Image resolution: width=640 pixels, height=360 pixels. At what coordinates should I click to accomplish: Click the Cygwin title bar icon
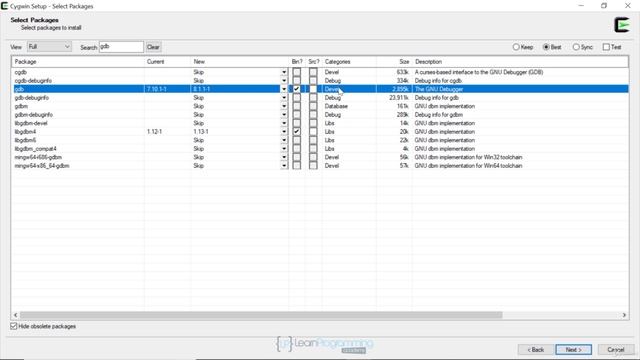(x=4, y=6)
